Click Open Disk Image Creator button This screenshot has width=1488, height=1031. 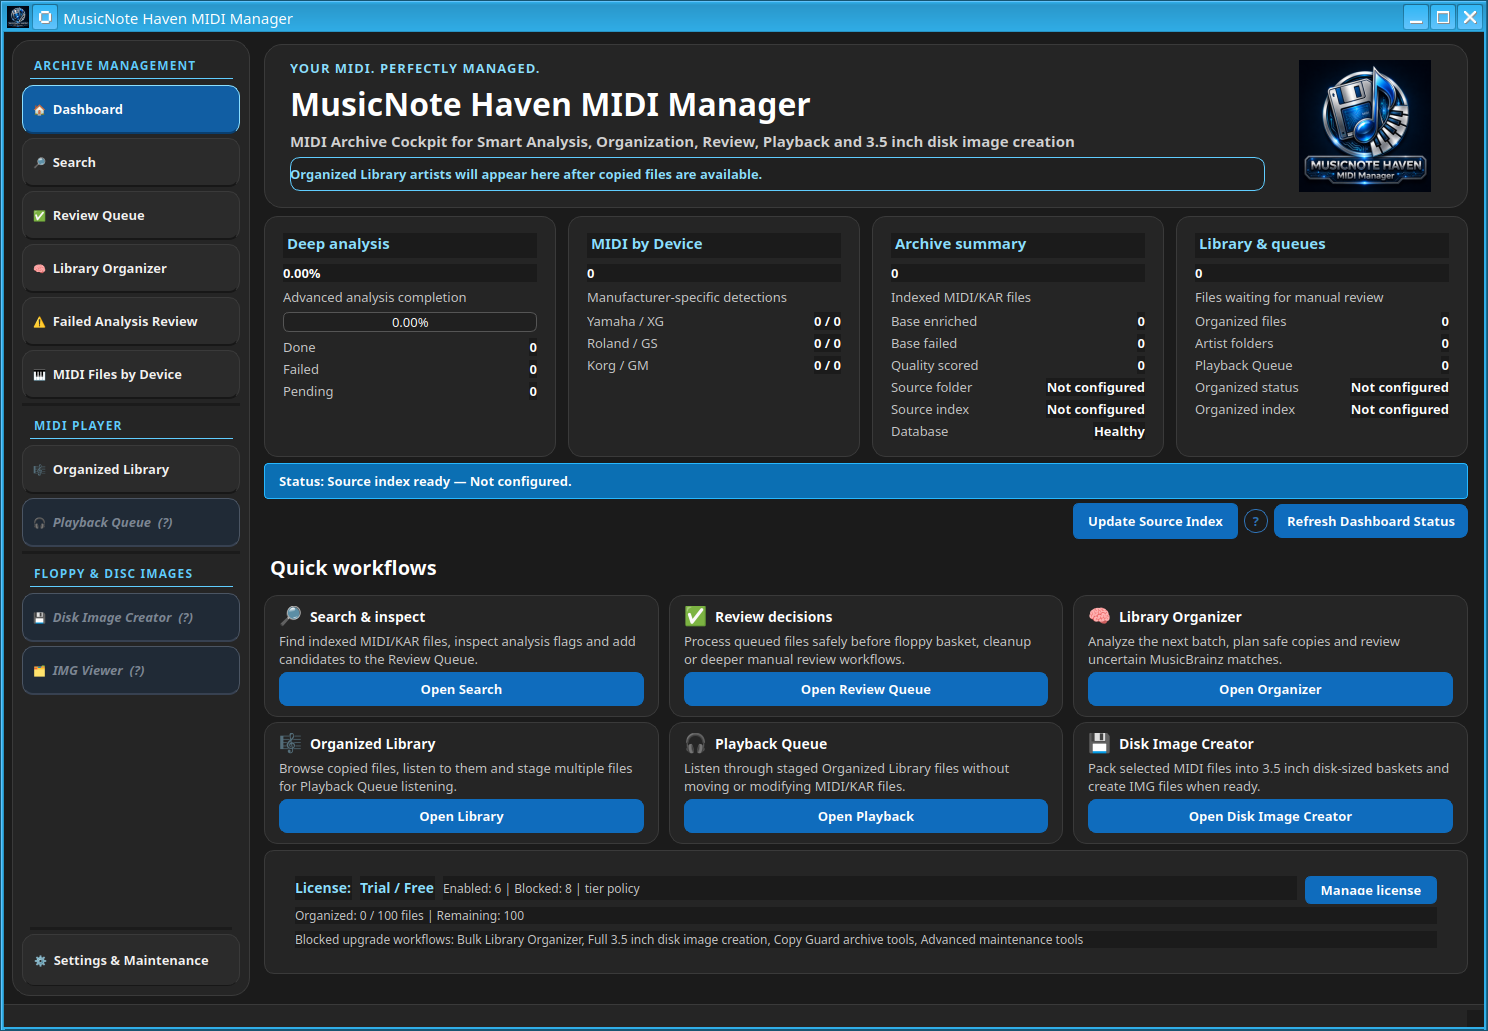[x=1270, y=816]
